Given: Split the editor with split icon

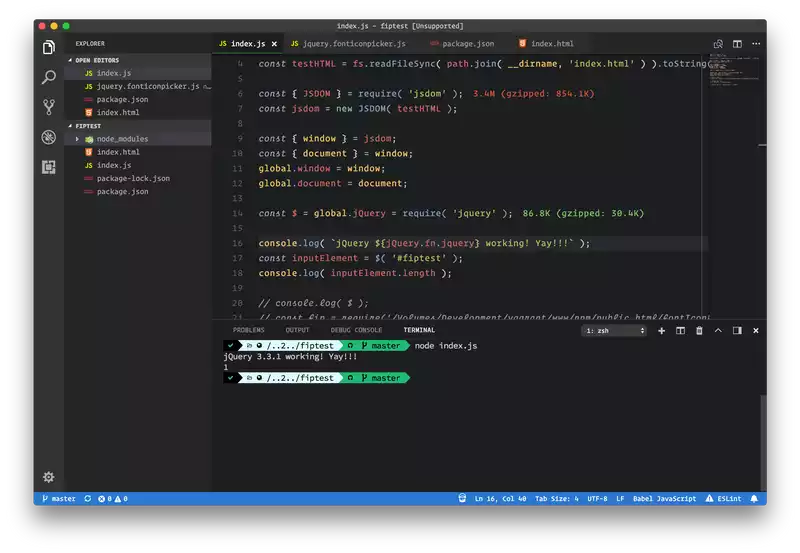Looking at the screenshot, I should [737, 44].
